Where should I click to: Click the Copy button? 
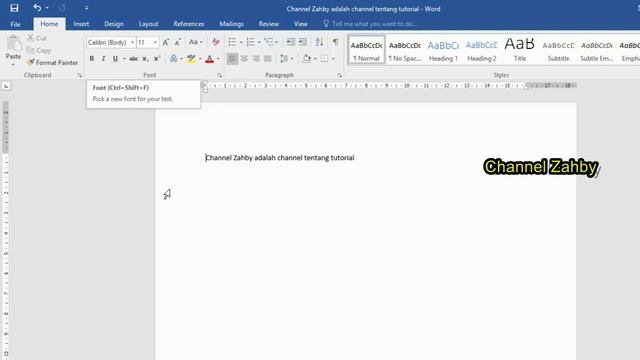[x=39, y=50]
